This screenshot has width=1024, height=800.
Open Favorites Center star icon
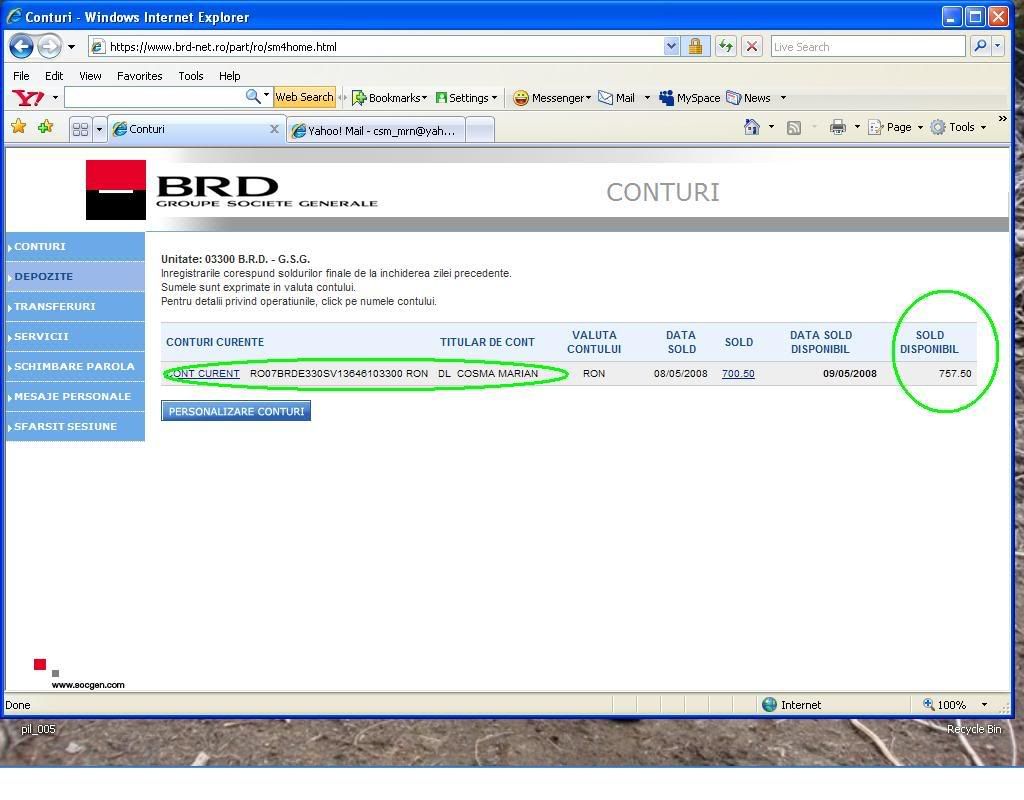(19, 127)
